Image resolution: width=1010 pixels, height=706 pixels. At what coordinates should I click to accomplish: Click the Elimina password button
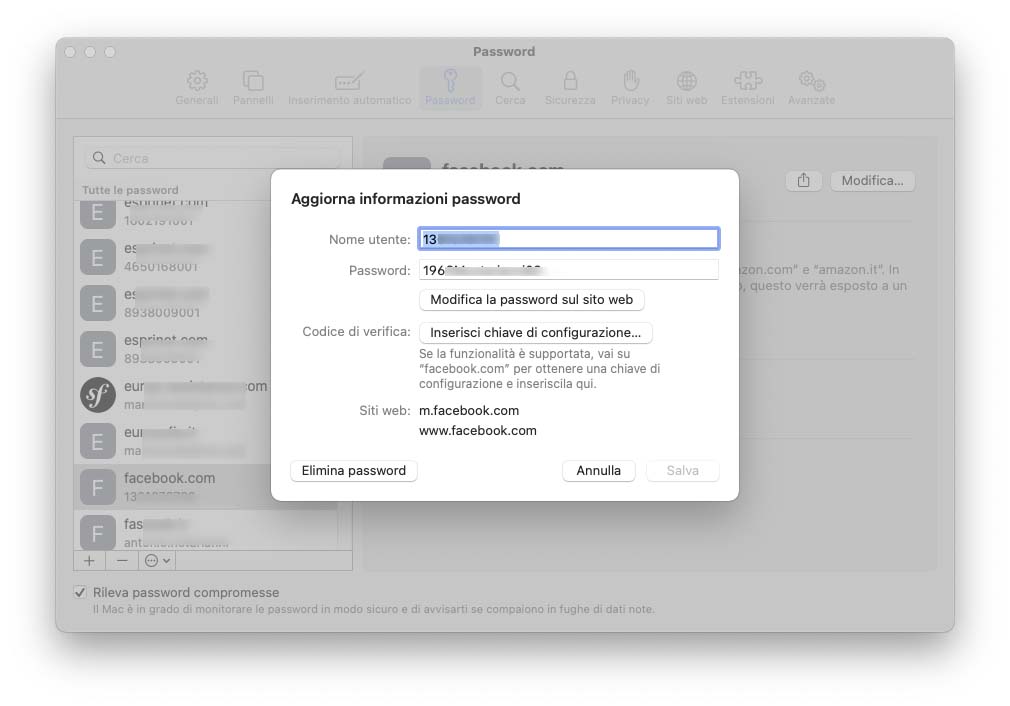click(x=354, y=471)
